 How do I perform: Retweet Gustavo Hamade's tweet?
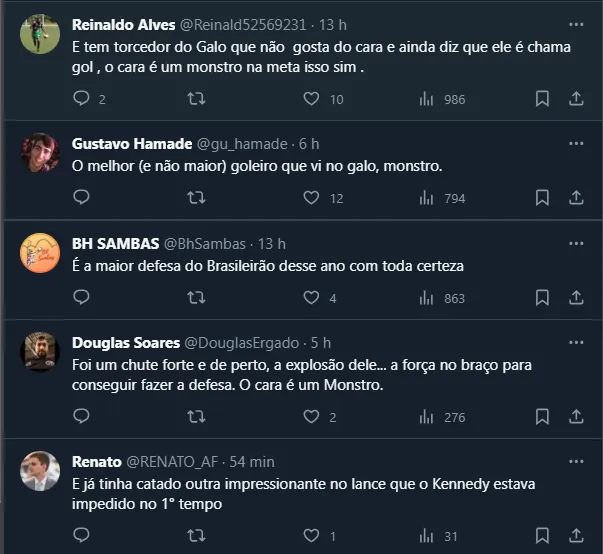tap(196, 198)
